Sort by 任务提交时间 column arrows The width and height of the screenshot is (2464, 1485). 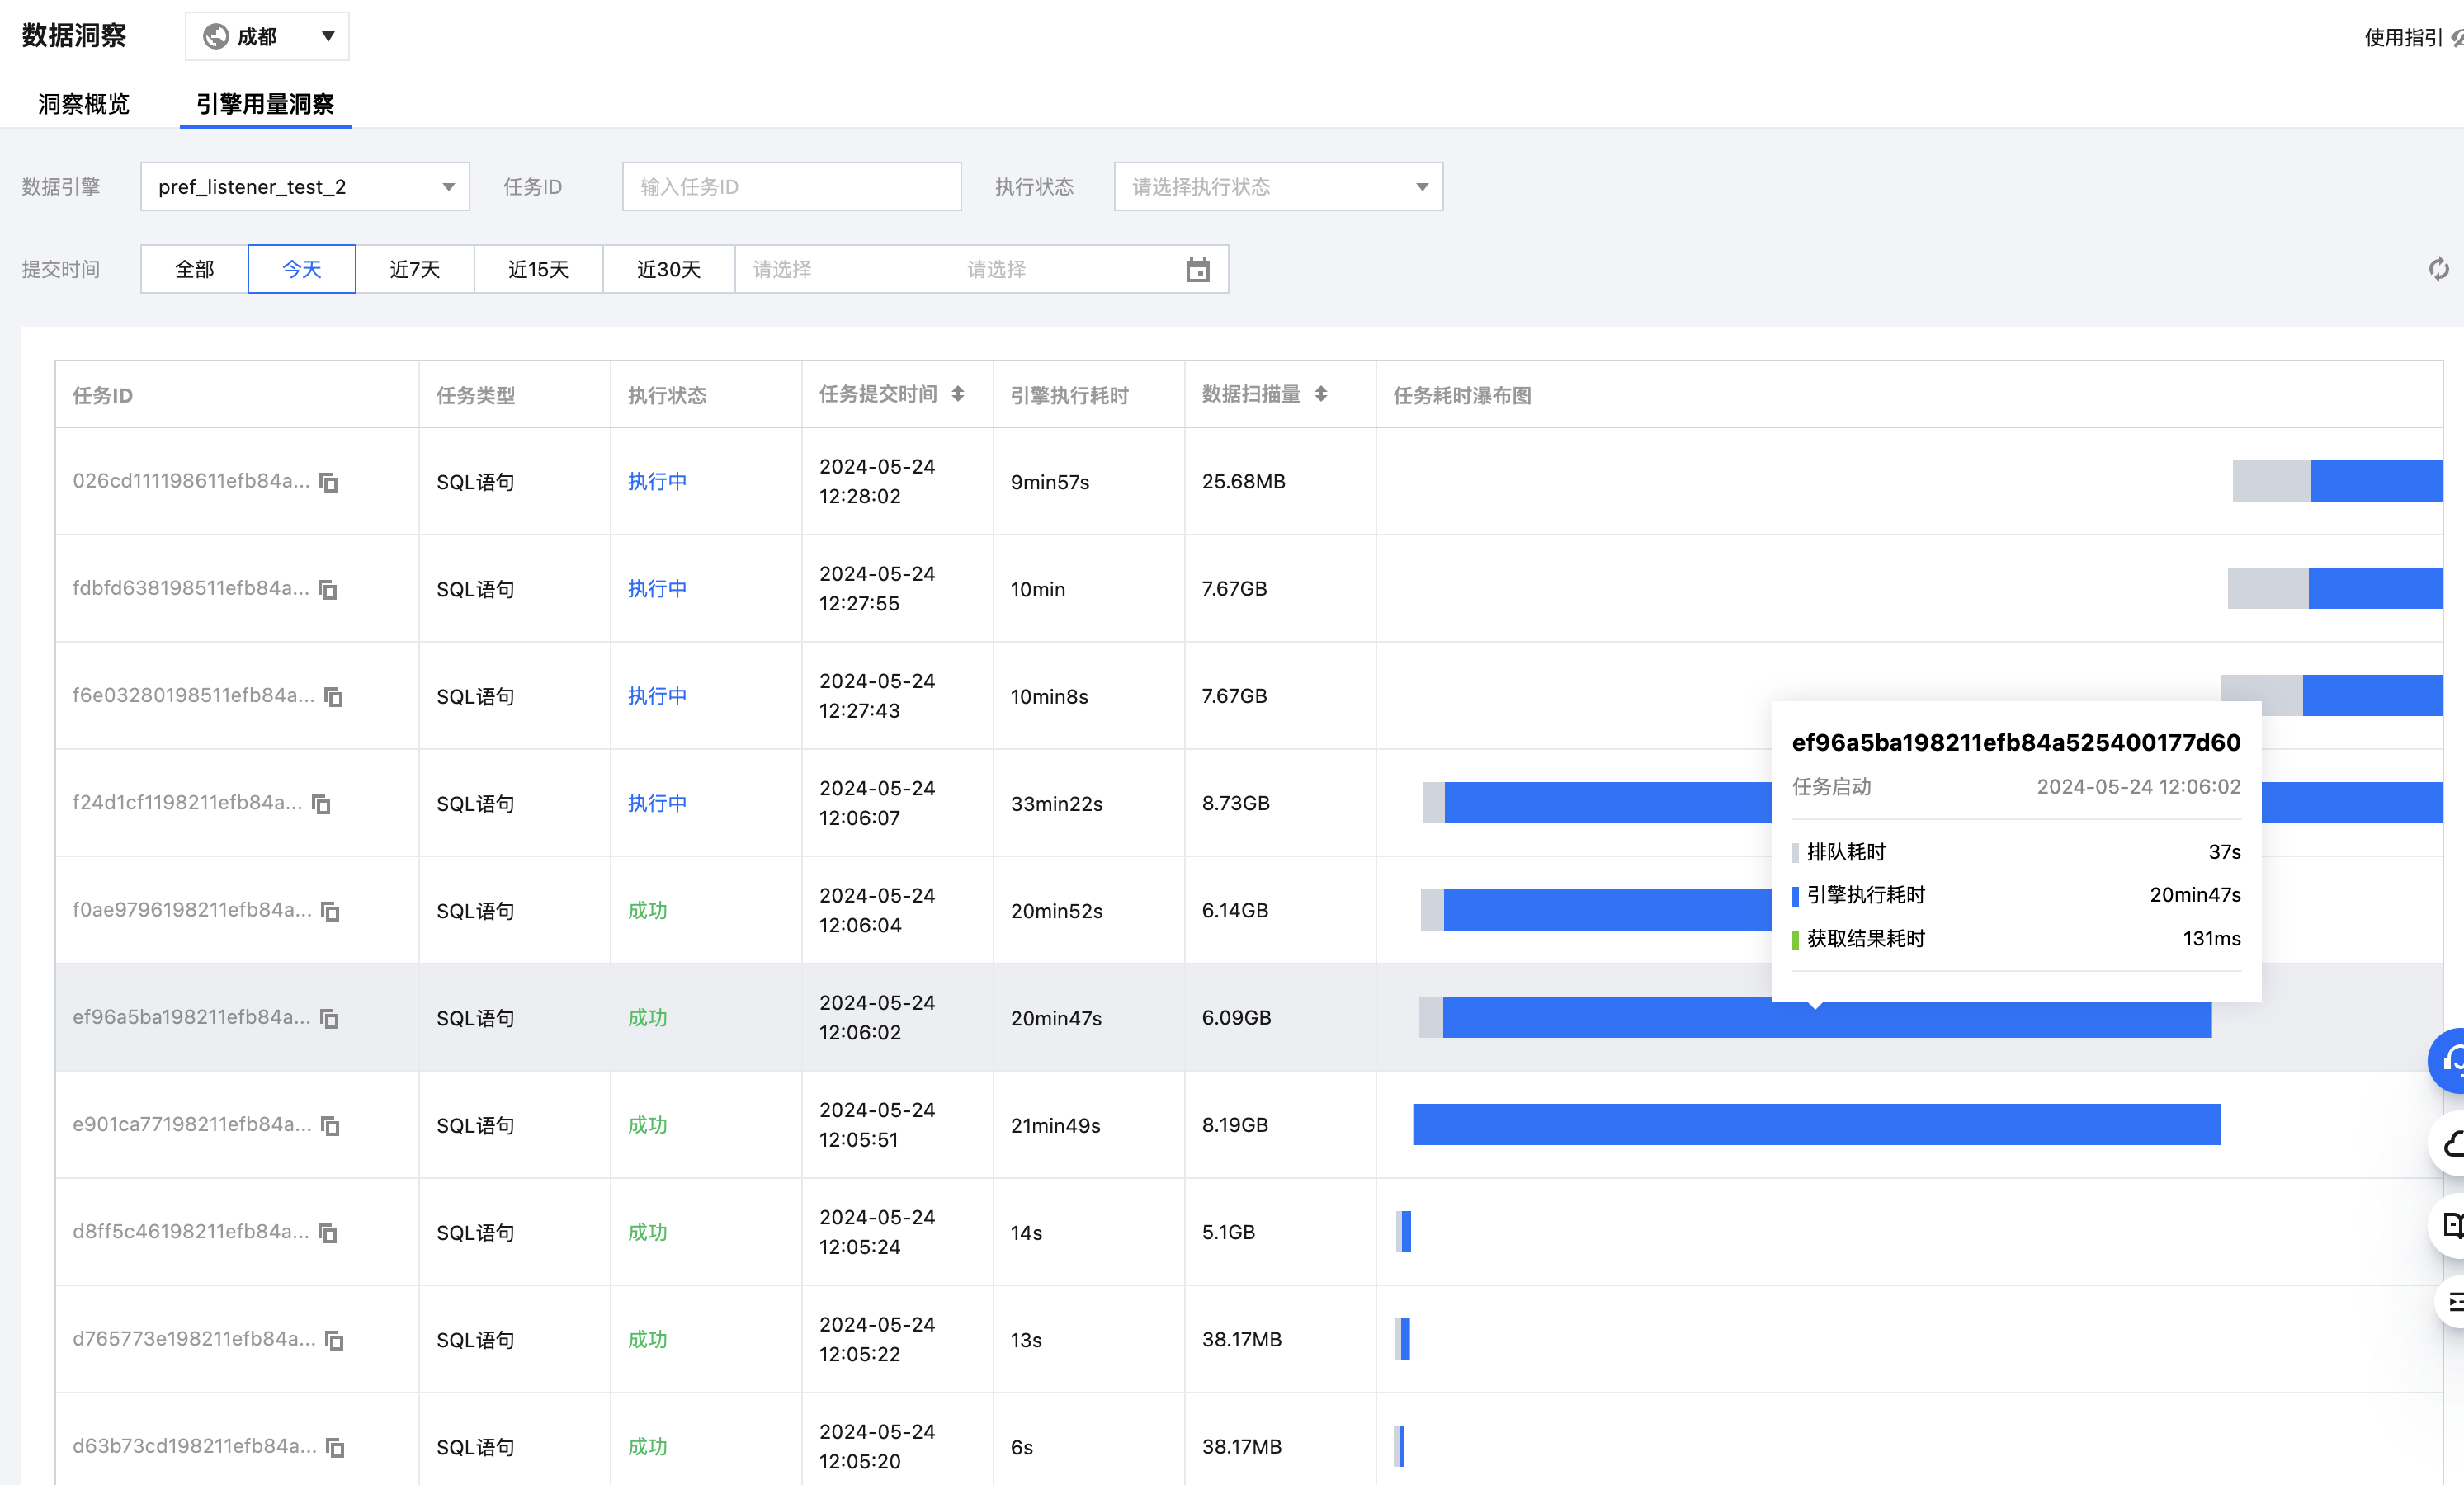(958, 394)
